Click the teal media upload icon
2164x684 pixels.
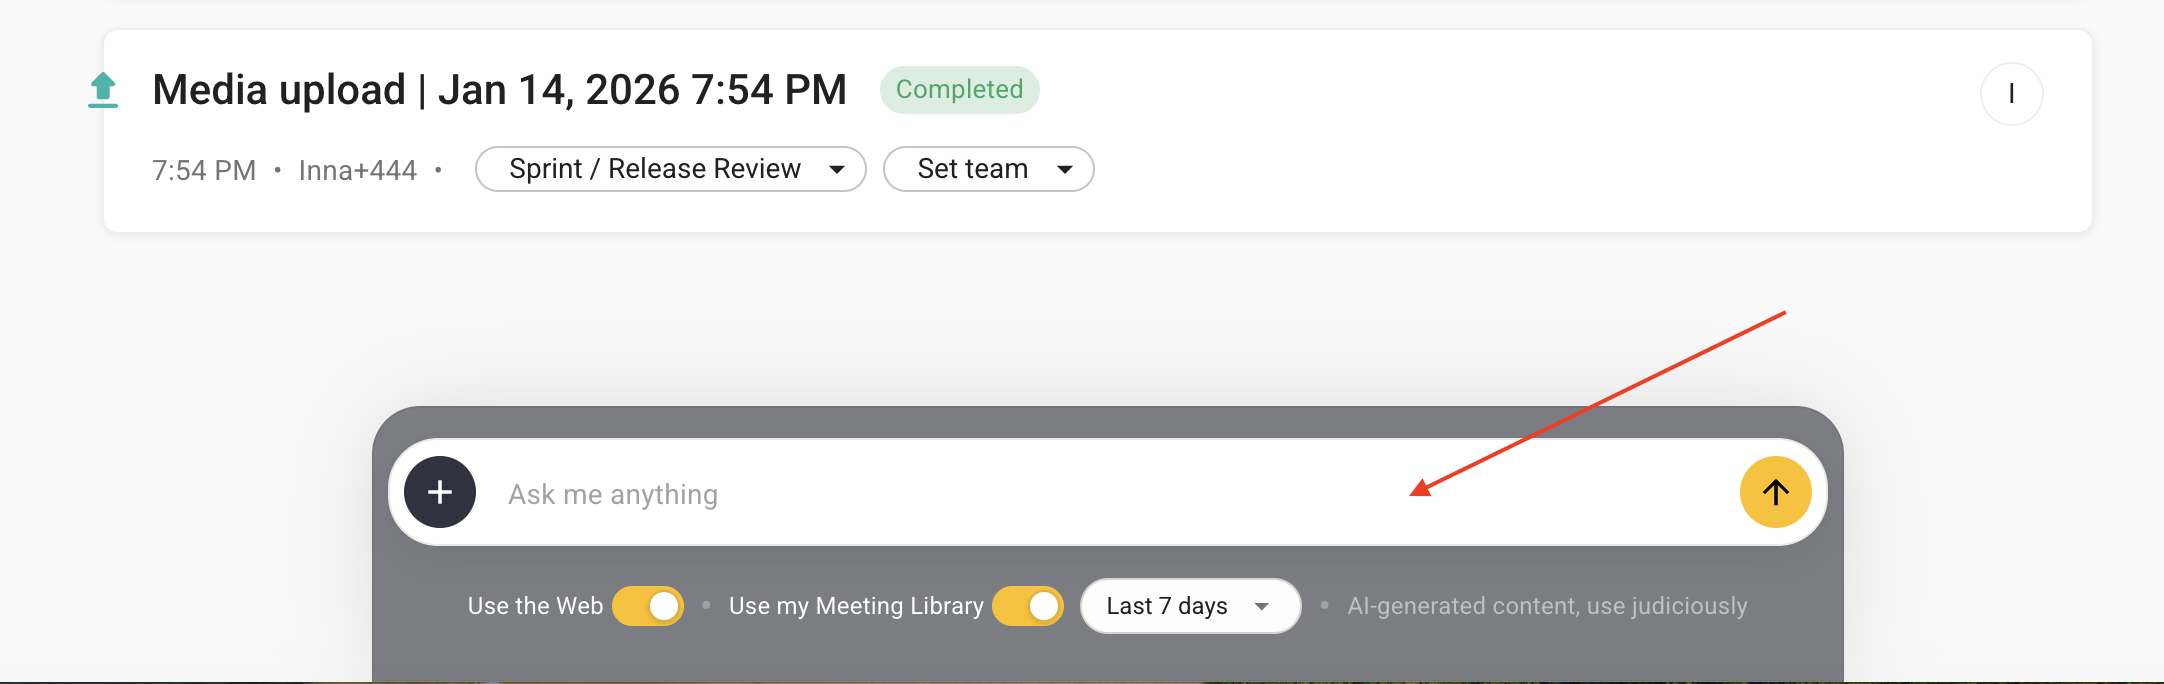click(x=102, y=90)
